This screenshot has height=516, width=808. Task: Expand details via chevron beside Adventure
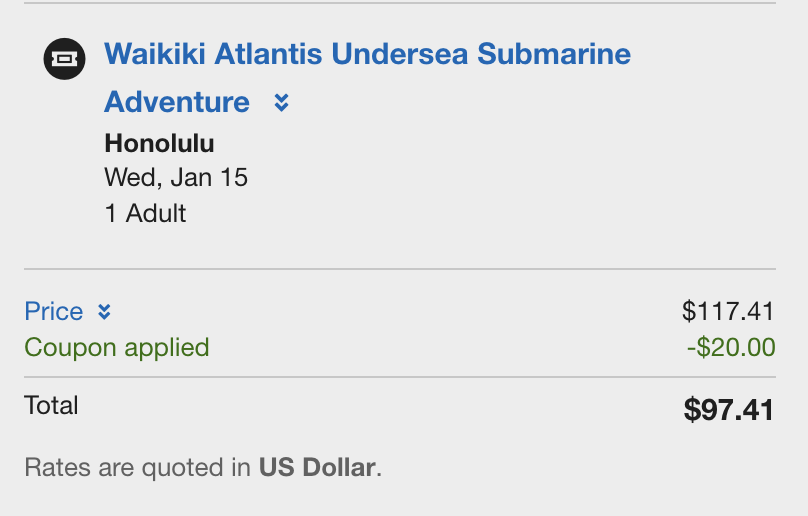click(x=281, y=103)
